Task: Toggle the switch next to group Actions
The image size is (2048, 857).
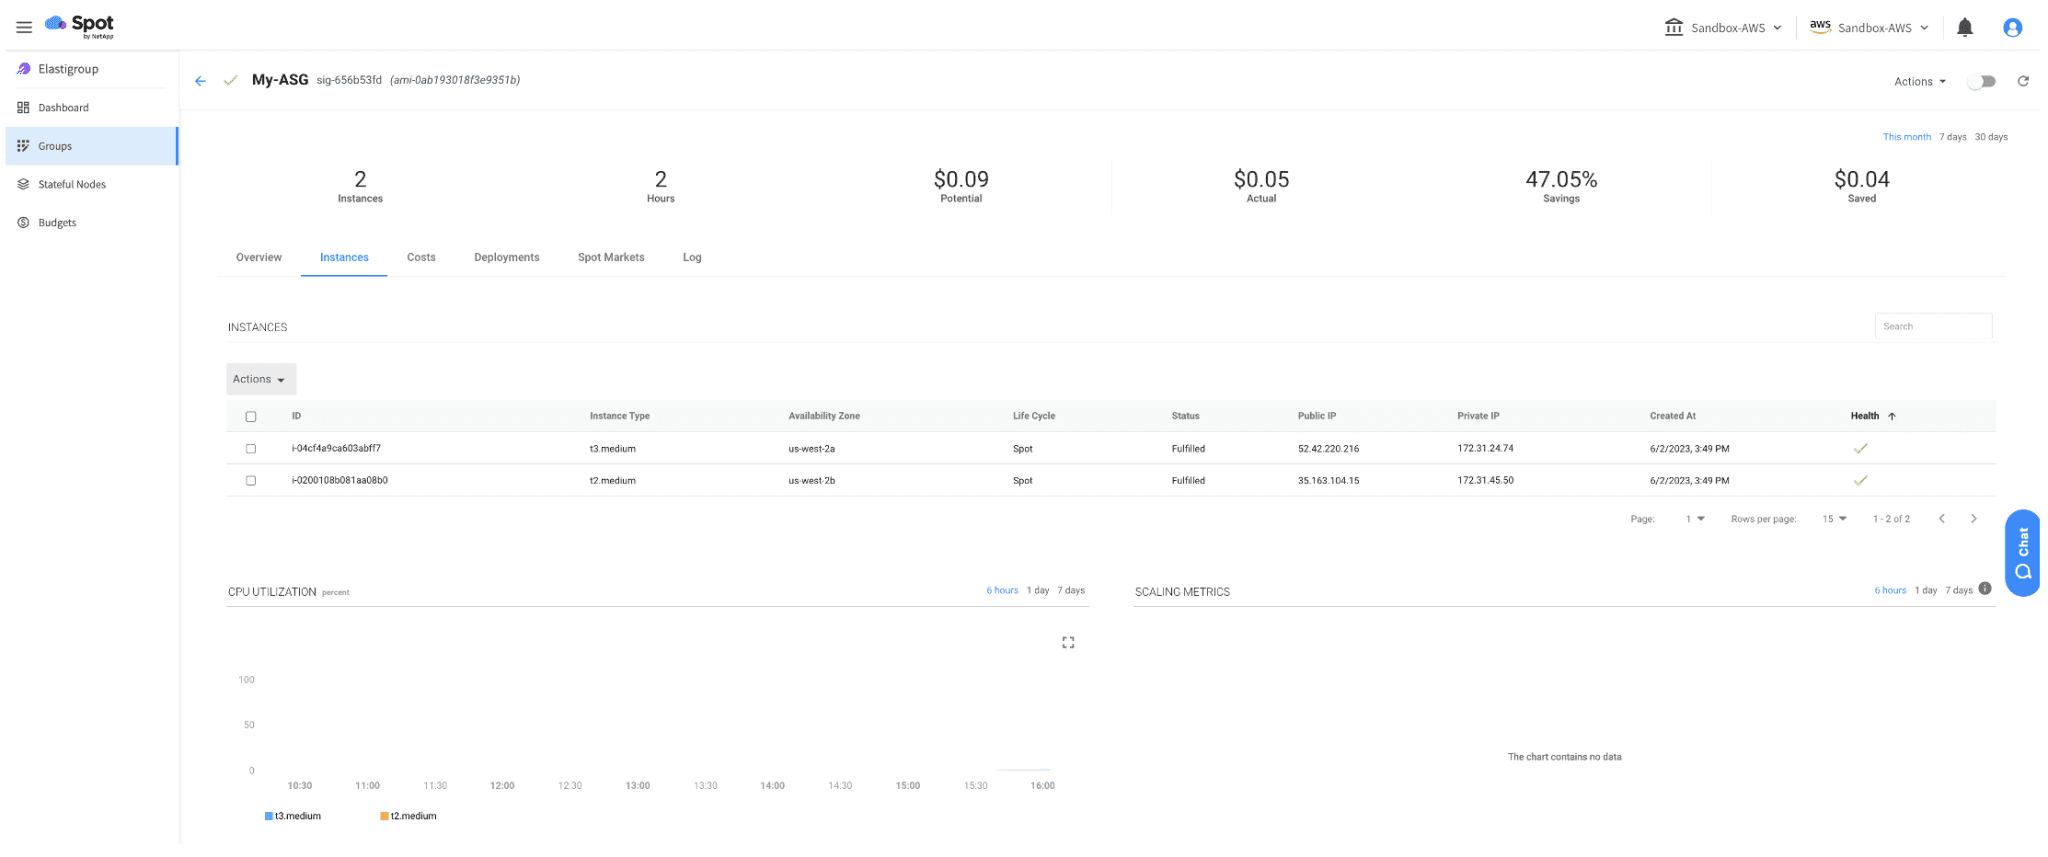Action: click(x=1981, y=82)
